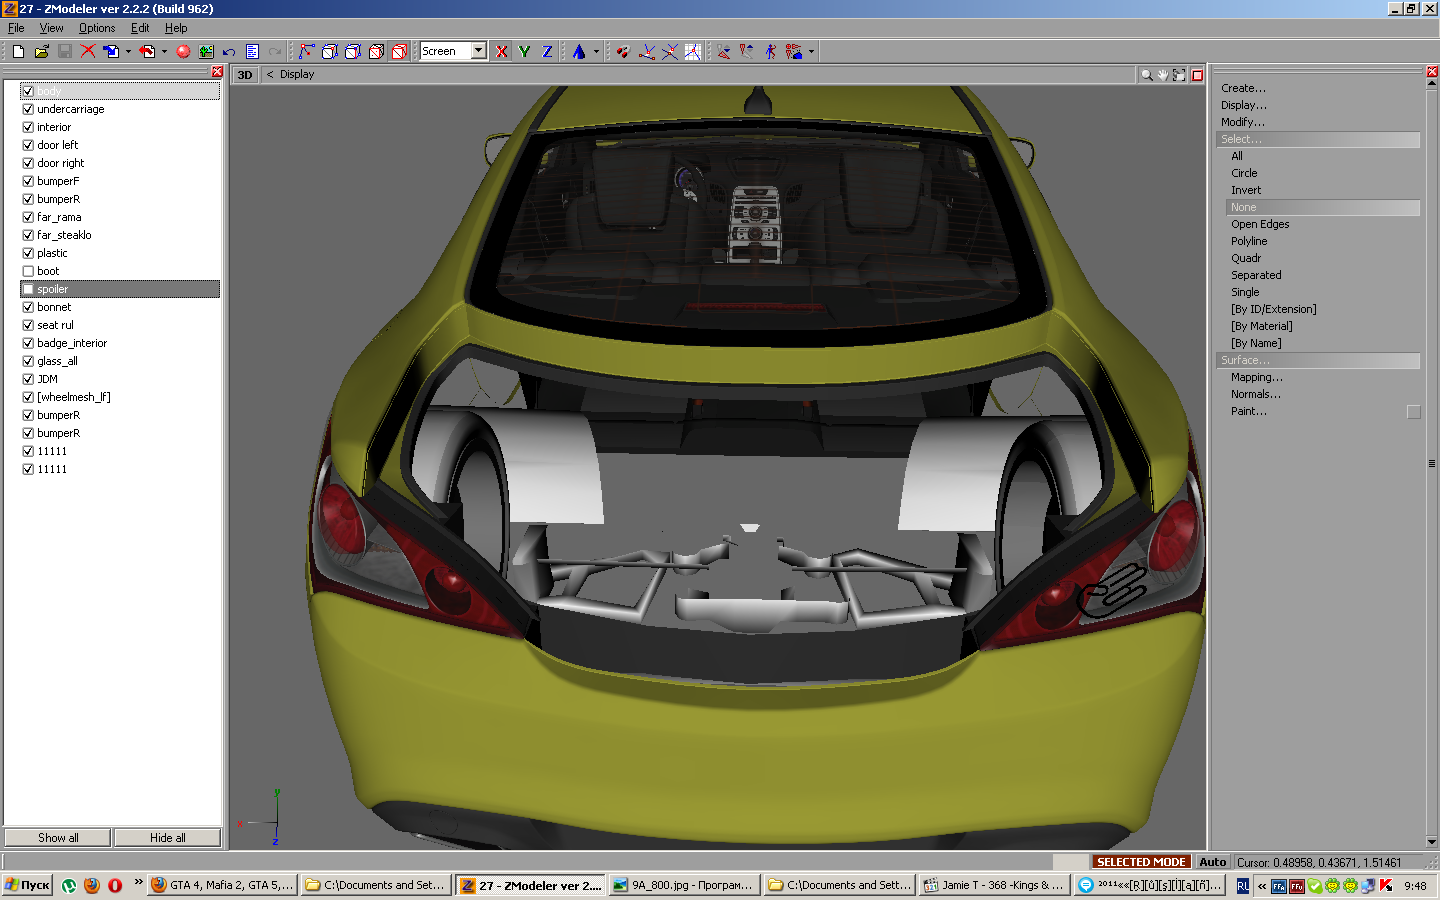The image size is (1440, 900).
Task: Enable the X axis constraint button
Action: point(502,51)
